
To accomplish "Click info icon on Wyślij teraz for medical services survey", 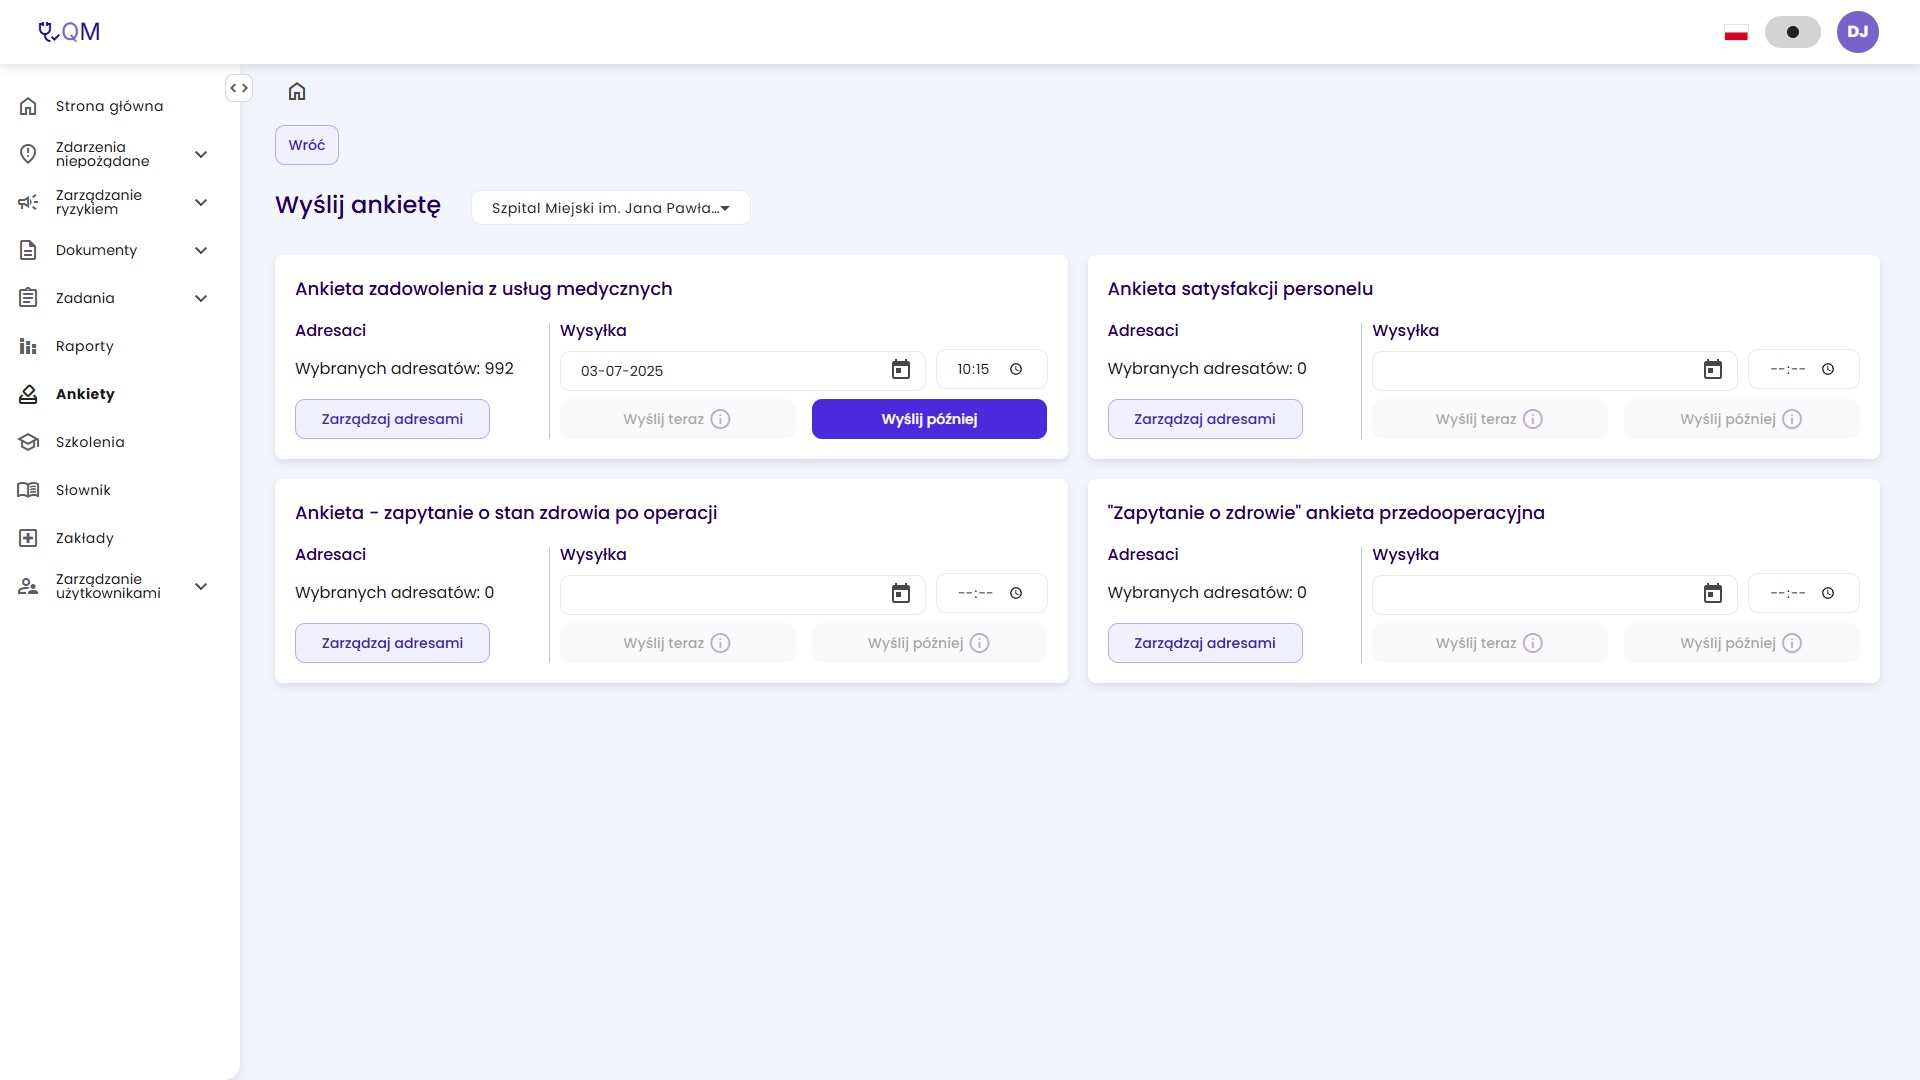I will click(720, 419).
